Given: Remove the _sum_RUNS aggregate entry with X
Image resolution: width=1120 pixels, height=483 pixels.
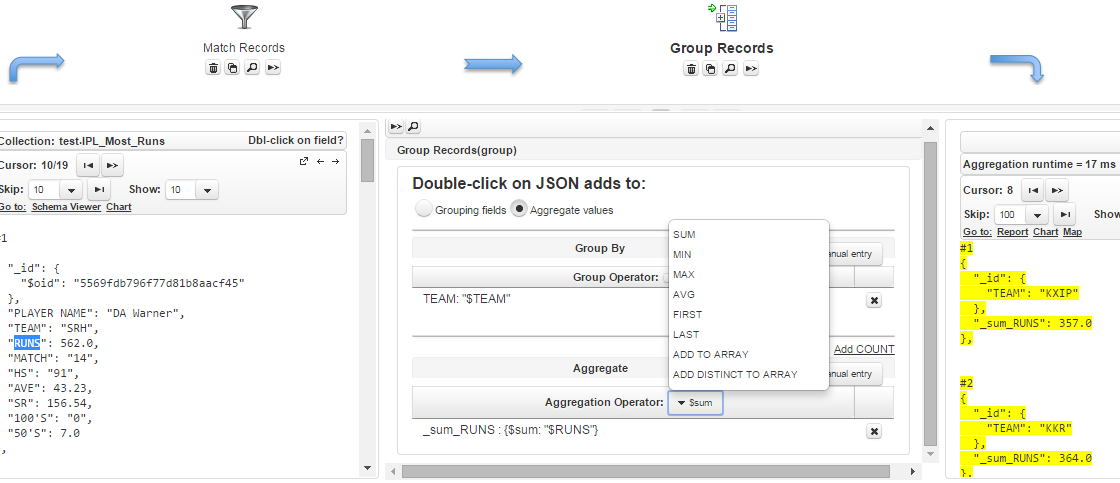Looking at the screenshot, I should [873, 431].
